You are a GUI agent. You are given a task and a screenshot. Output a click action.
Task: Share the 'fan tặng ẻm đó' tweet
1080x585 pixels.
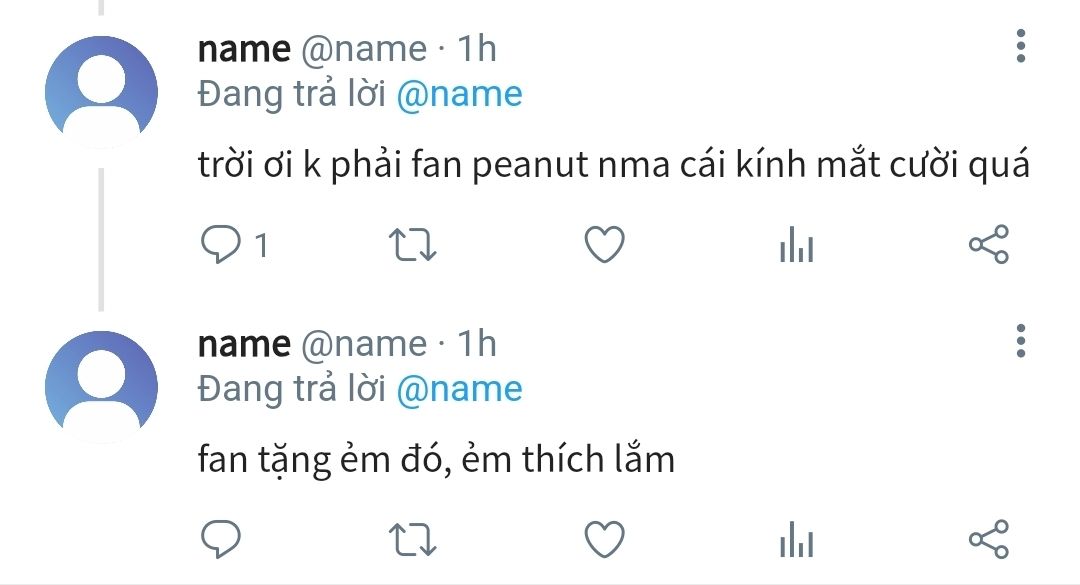coord(989,540)
